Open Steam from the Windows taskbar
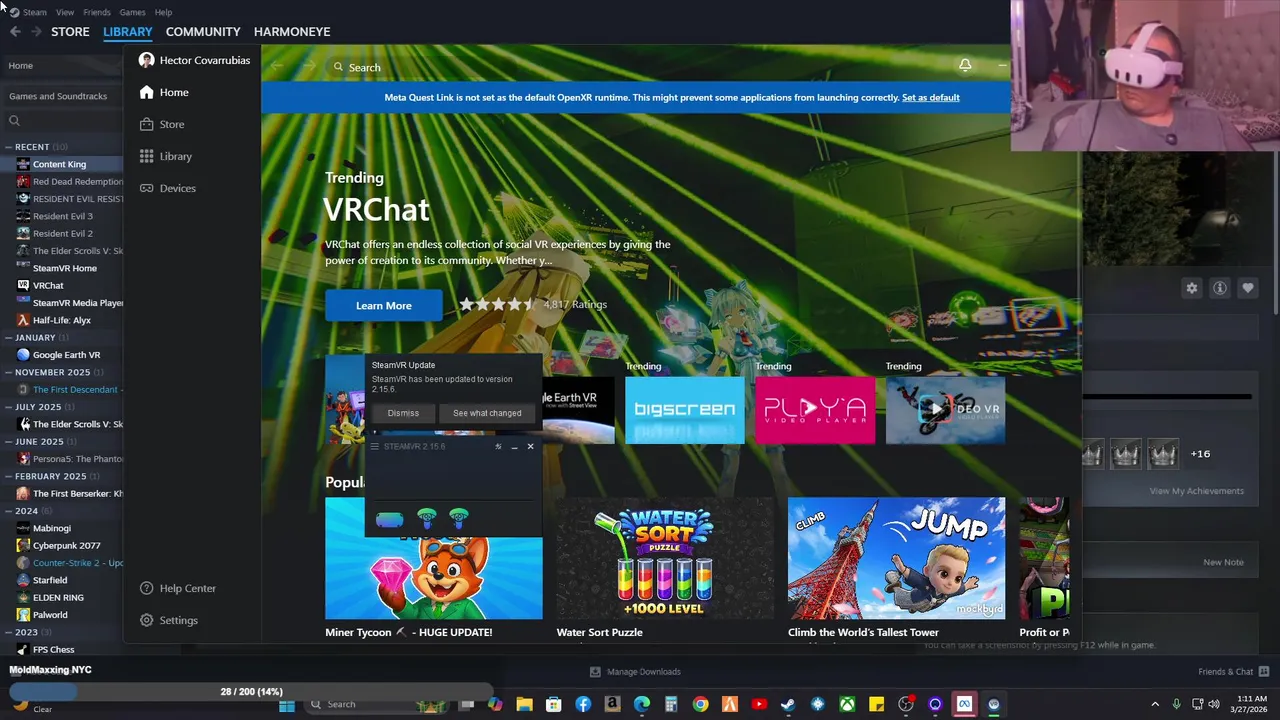Screen dimensions: 1280x720 tap(788, 704)
